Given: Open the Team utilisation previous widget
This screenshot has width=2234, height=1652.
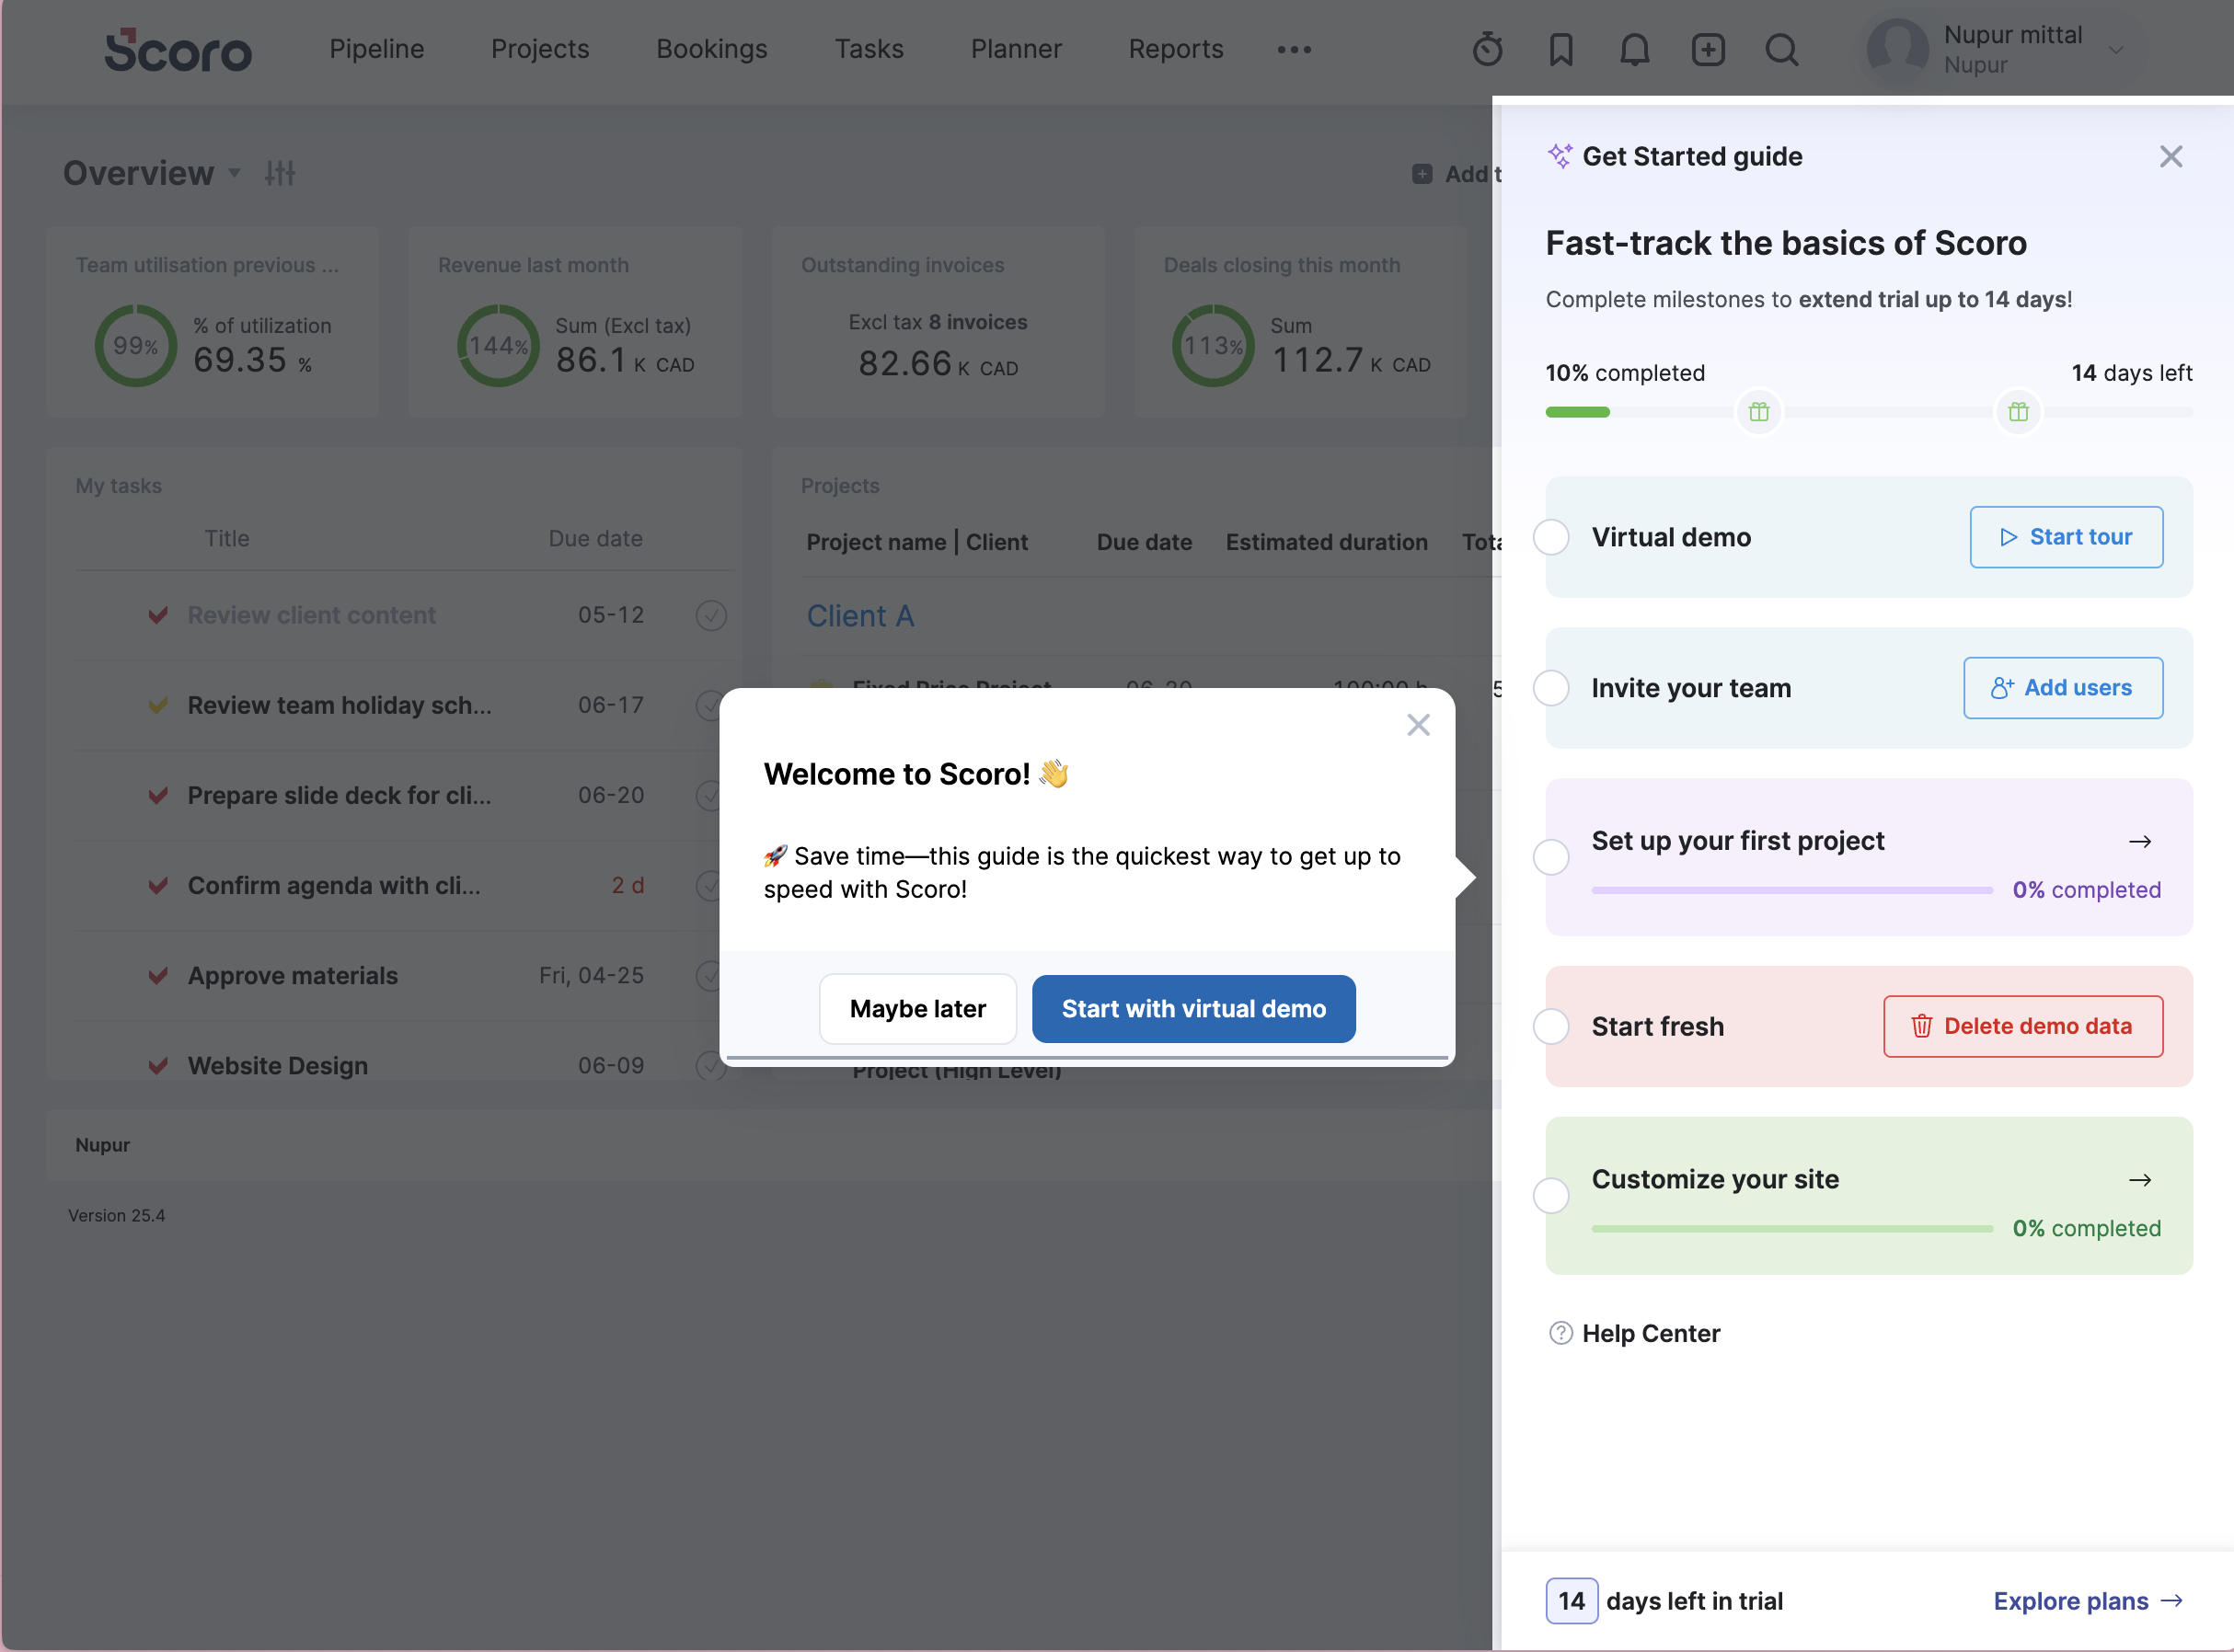Looking at the screenshot, I should (x=212, y=321).
